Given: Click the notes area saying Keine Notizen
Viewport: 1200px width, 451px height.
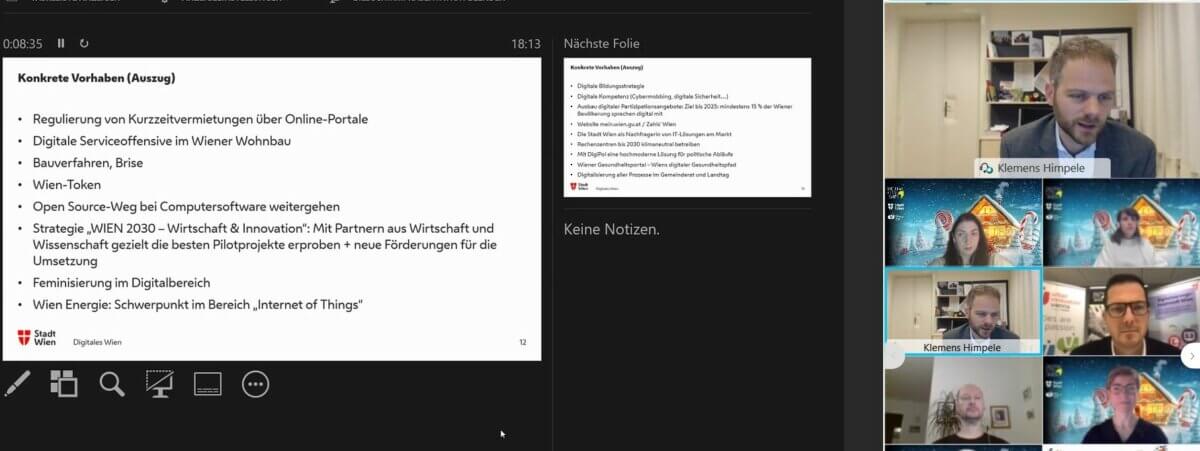Looking at the screenshot, I should (611, 230).
